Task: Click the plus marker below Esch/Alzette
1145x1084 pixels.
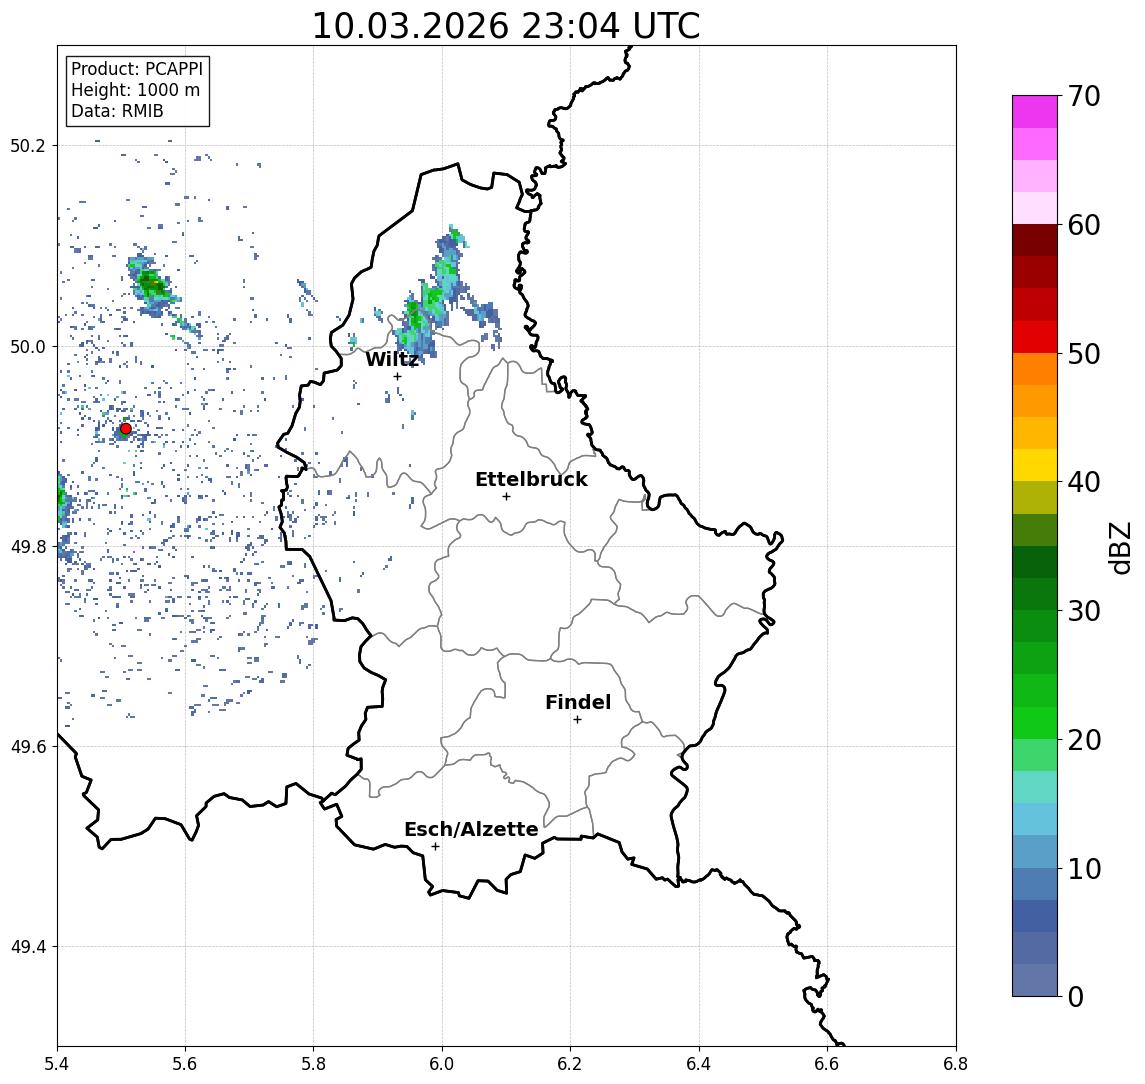Action: pyautogui.click(x=435, y=847)
